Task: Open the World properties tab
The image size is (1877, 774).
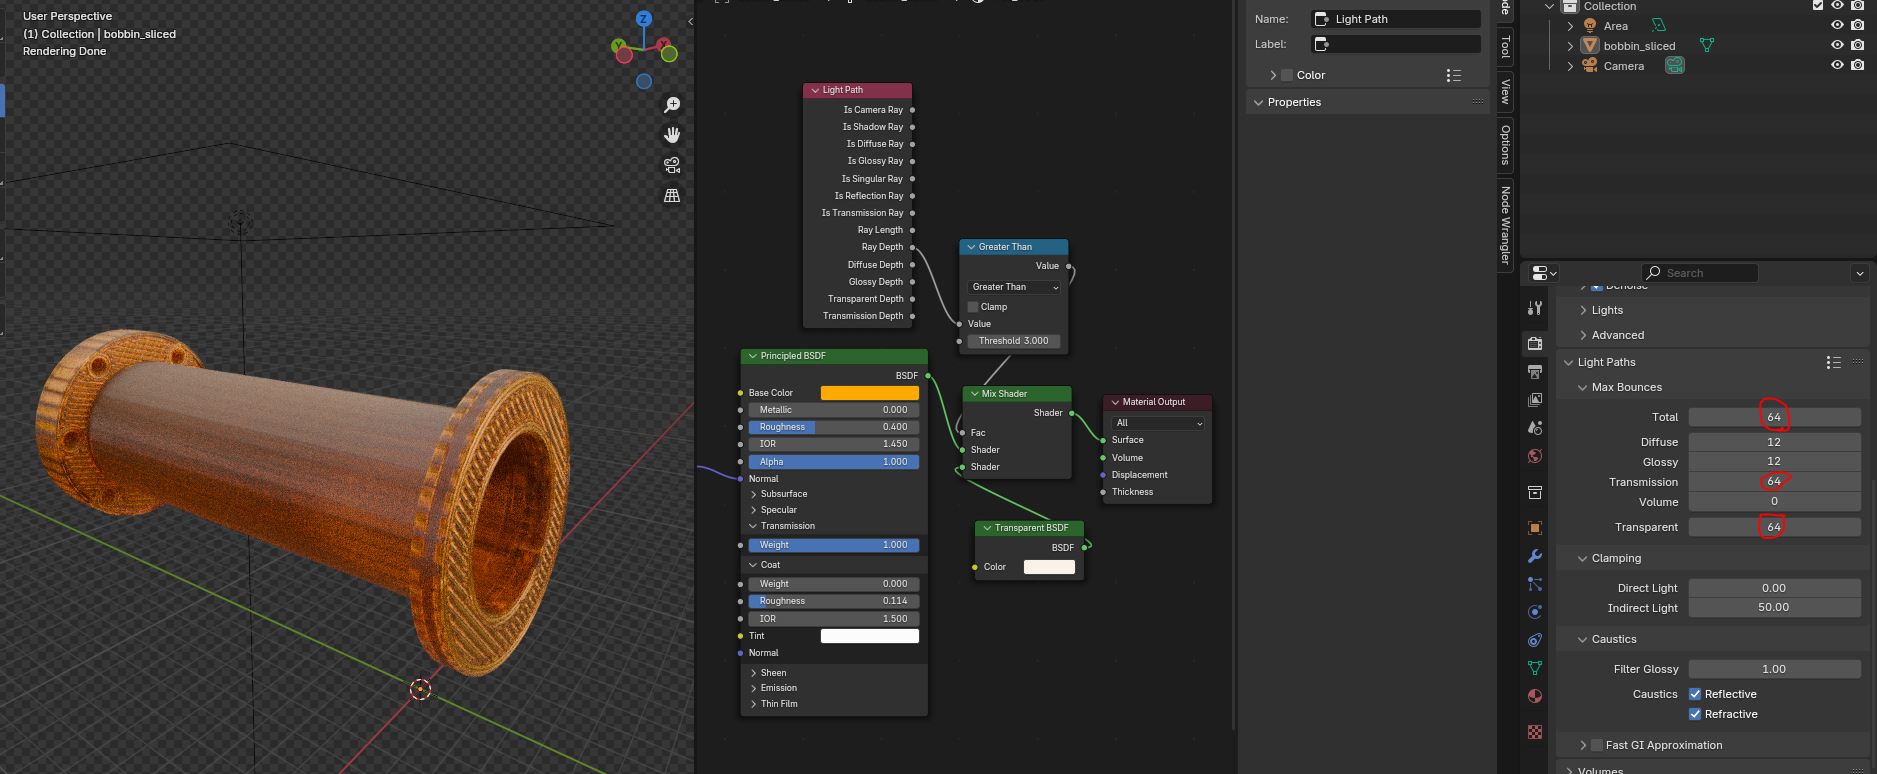Action: point(1535,456)
